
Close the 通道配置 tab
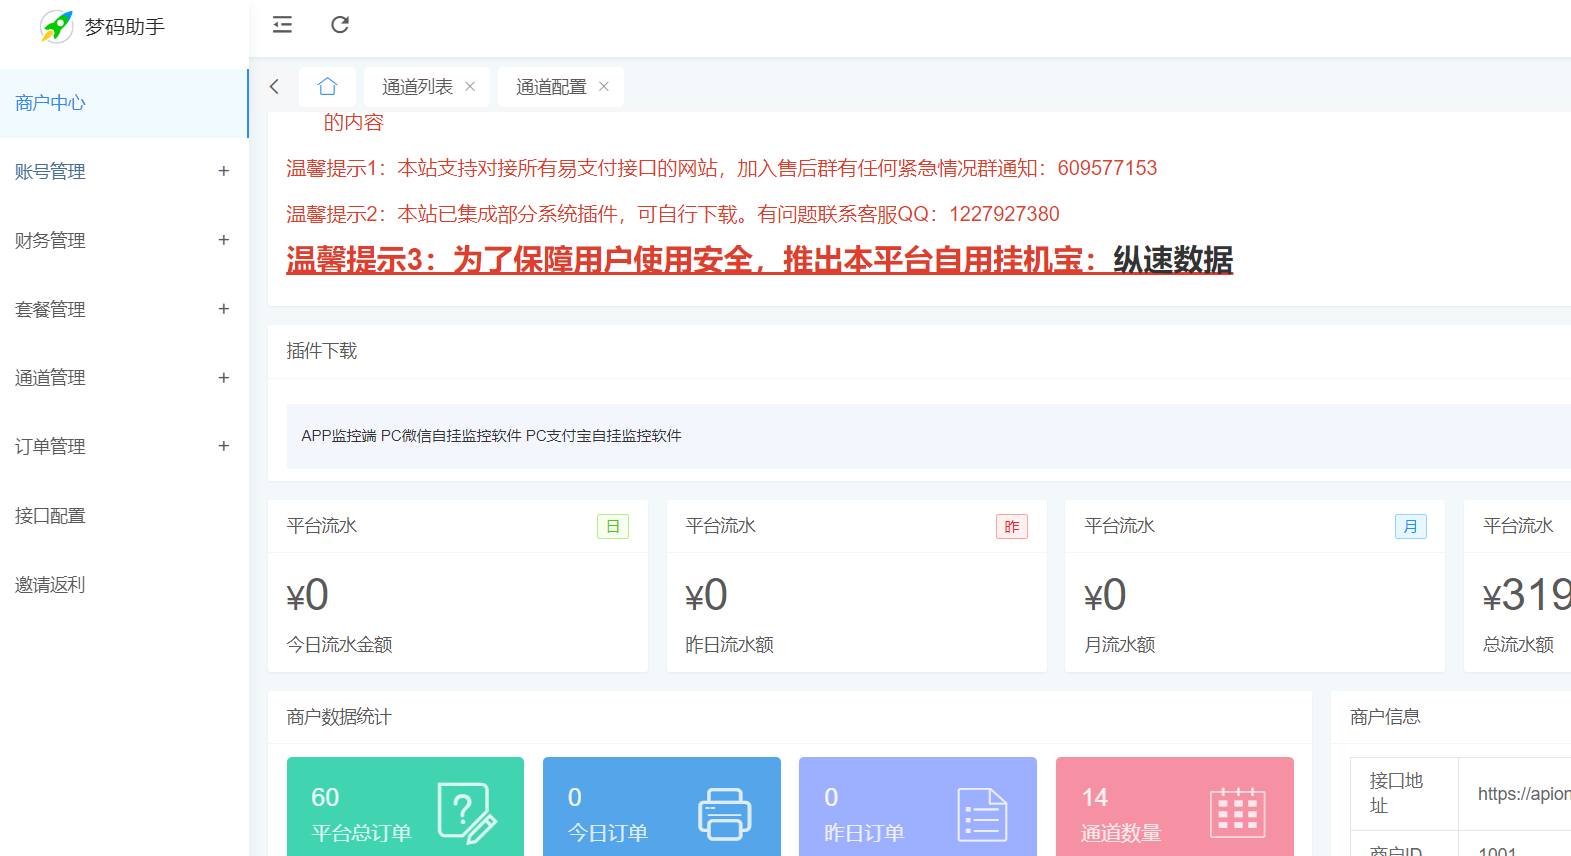point(604,87)
